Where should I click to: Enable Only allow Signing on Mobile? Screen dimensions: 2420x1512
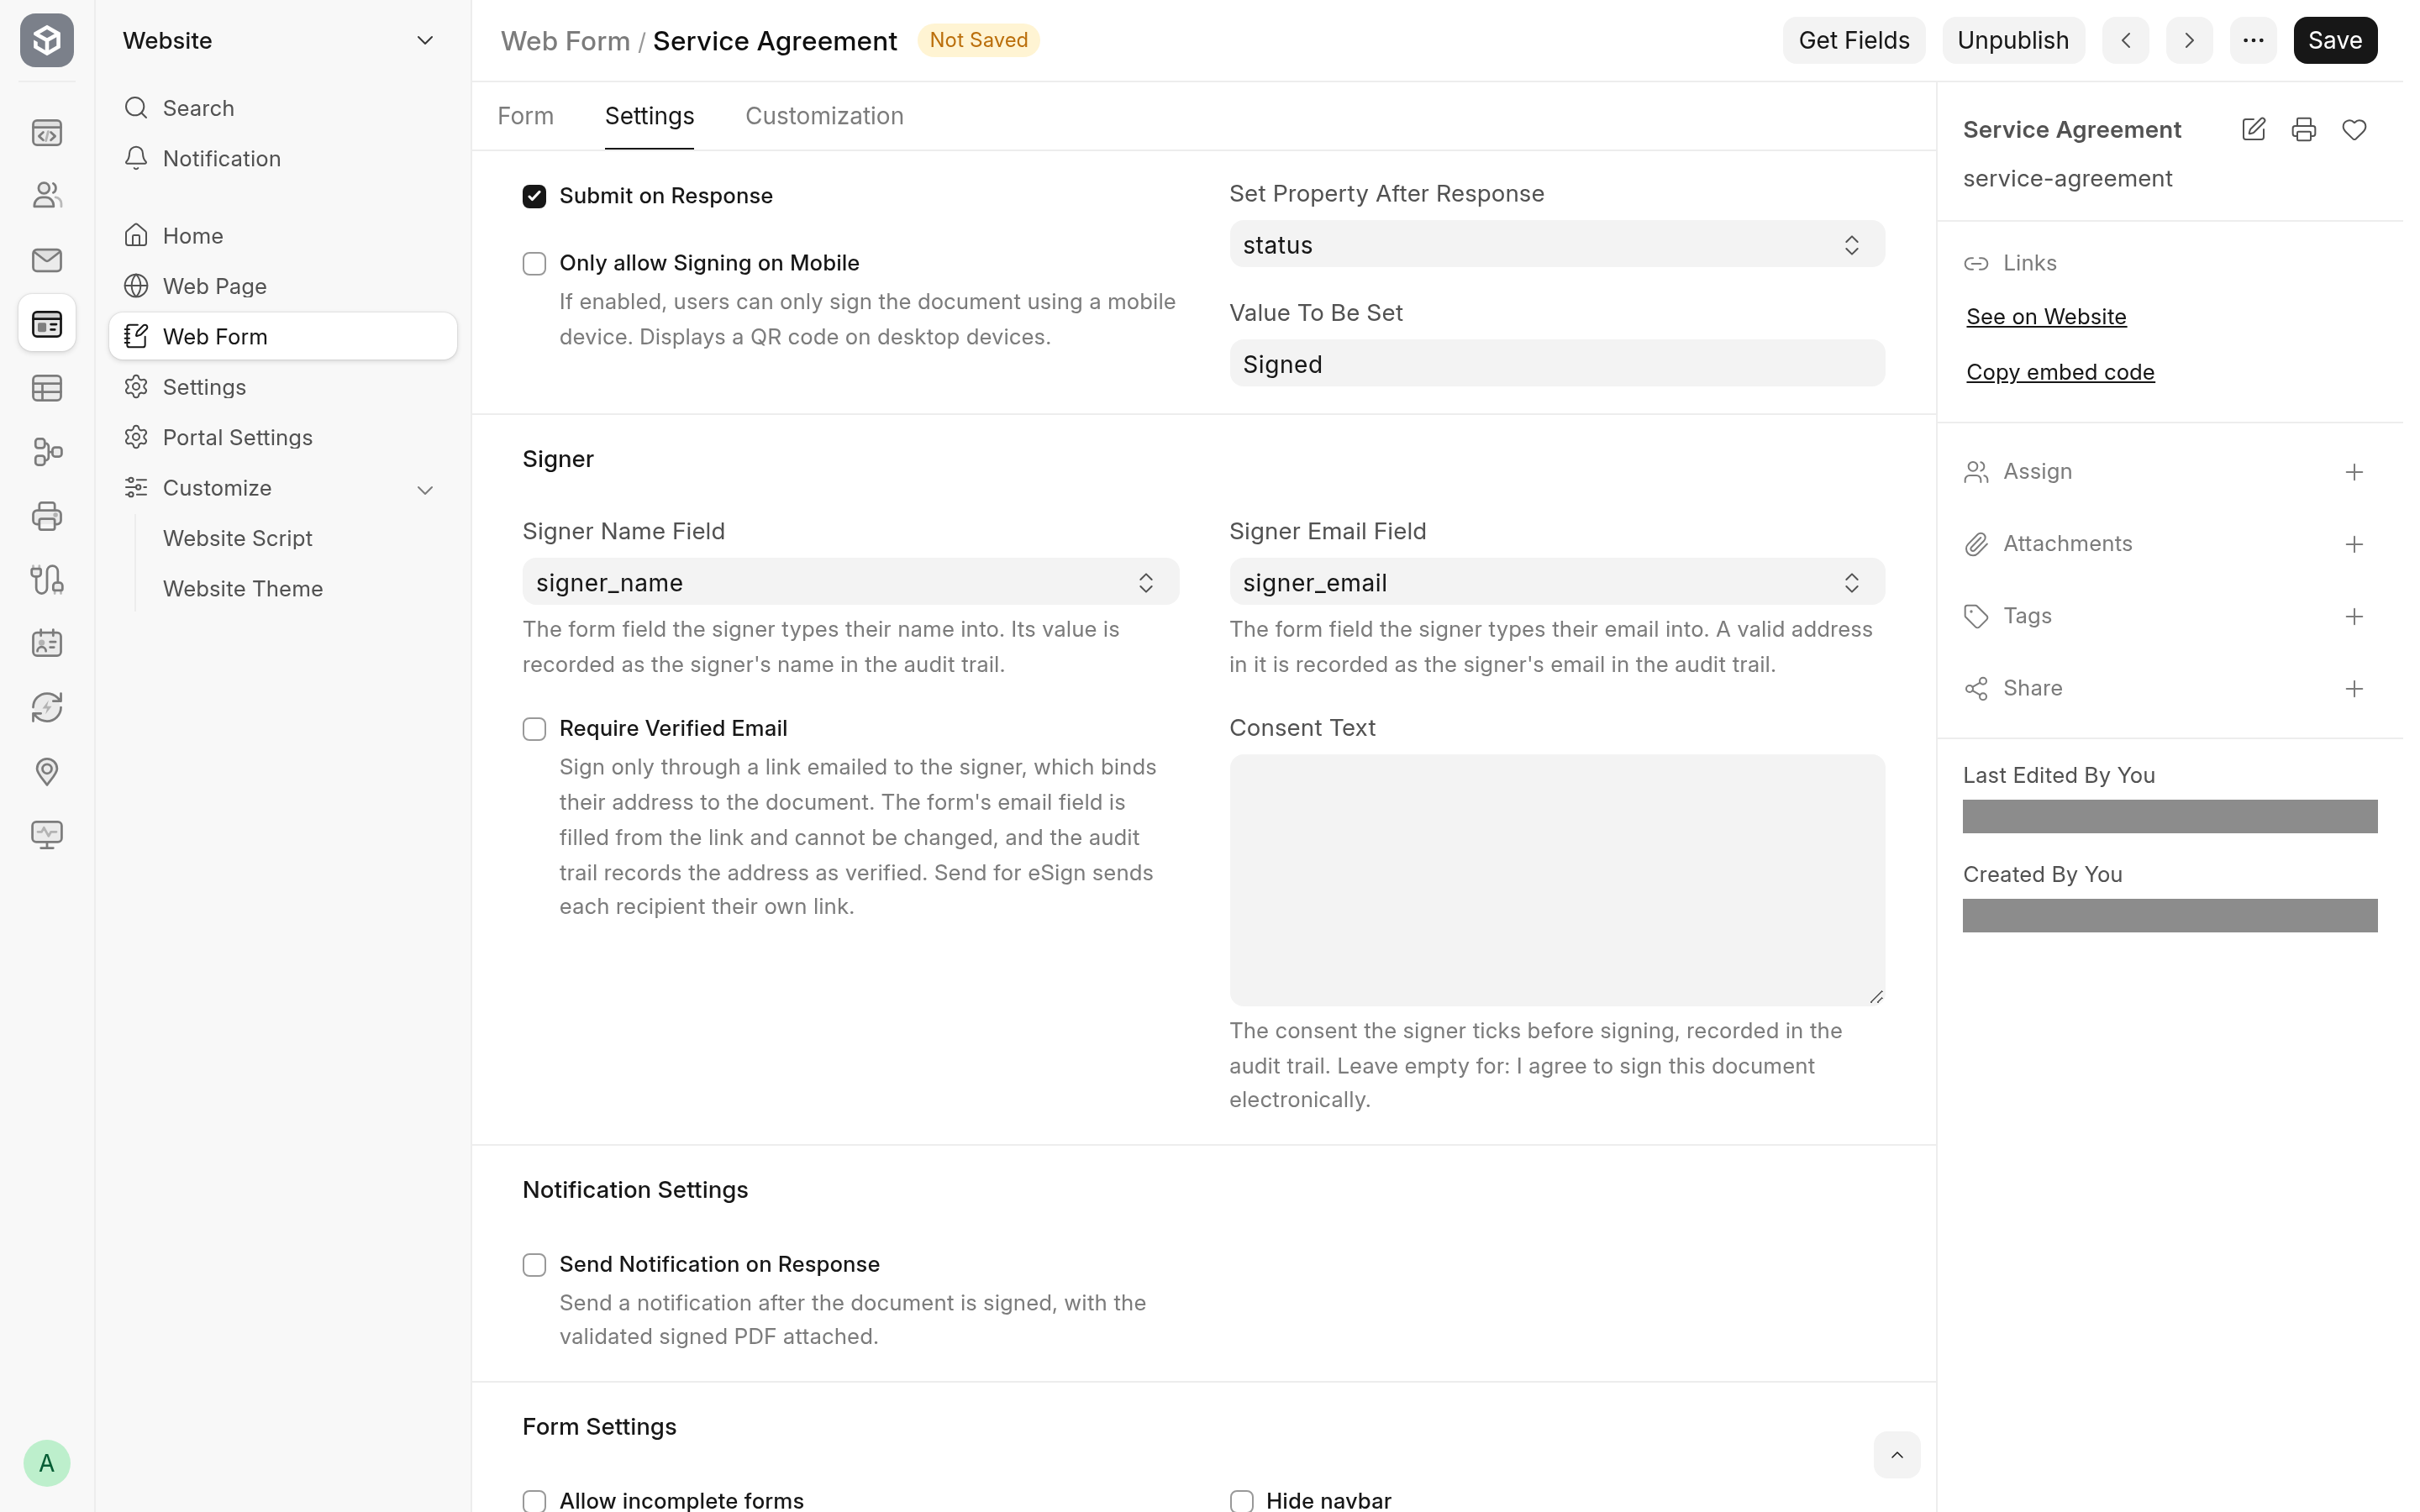(x=534, y=263)
